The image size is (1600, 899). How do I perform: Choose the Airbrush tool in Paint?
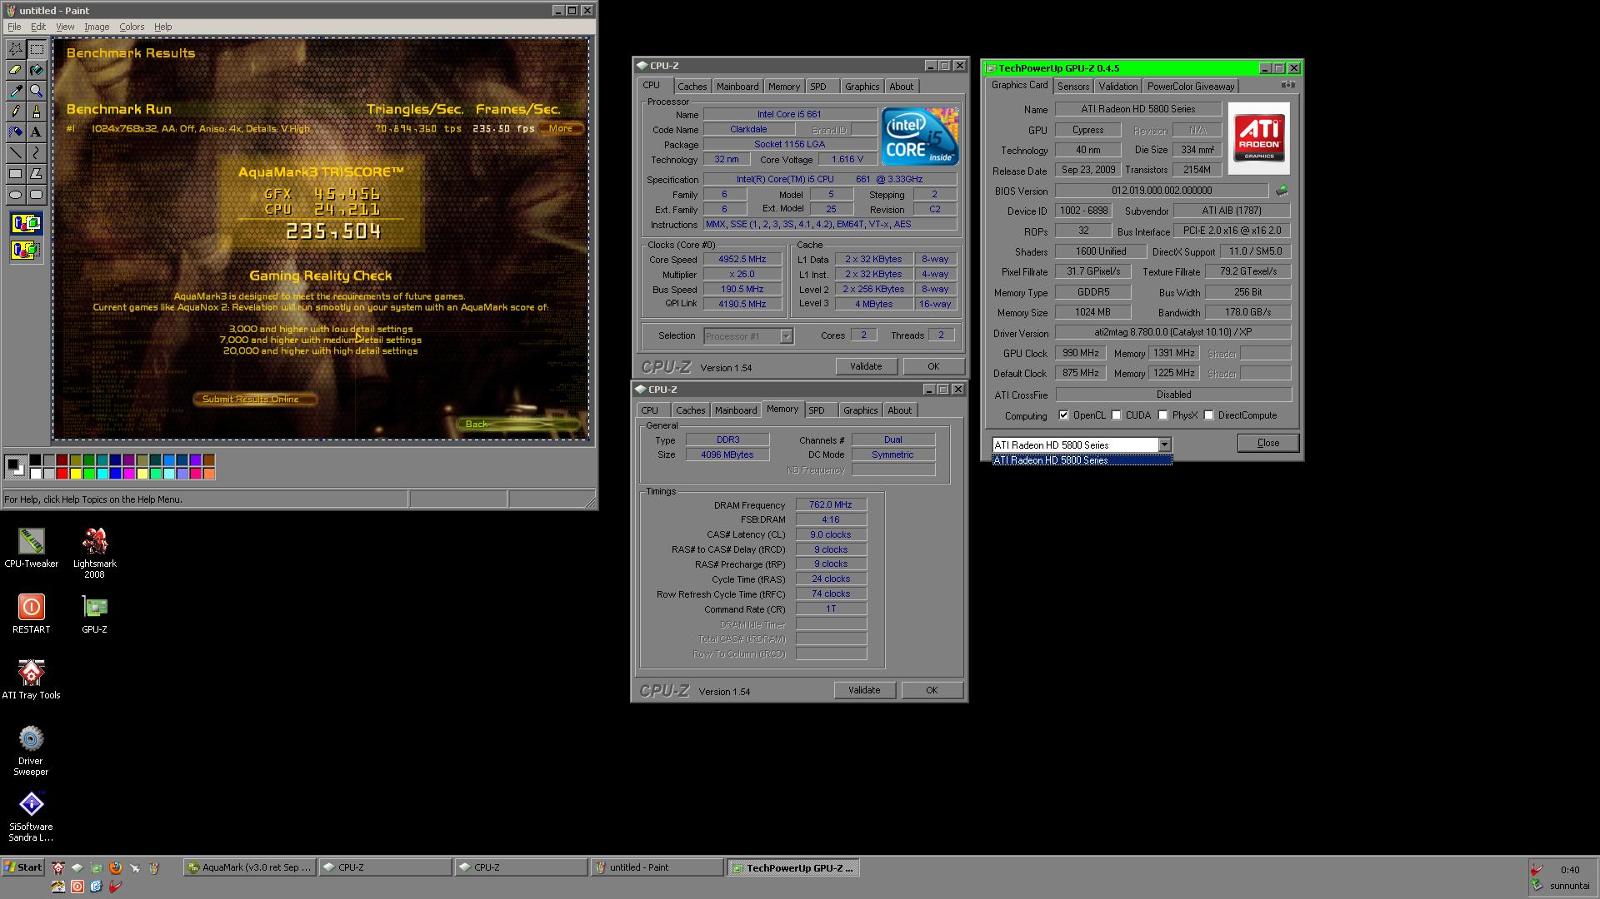pyautogui.click(x=16, y=132)
